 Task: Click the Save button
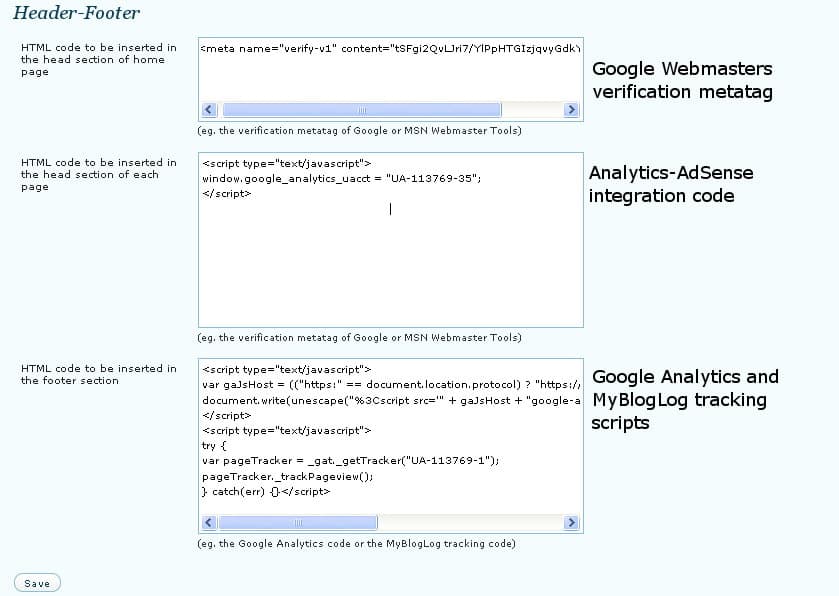pyautogui.click(x=37, y=583)
